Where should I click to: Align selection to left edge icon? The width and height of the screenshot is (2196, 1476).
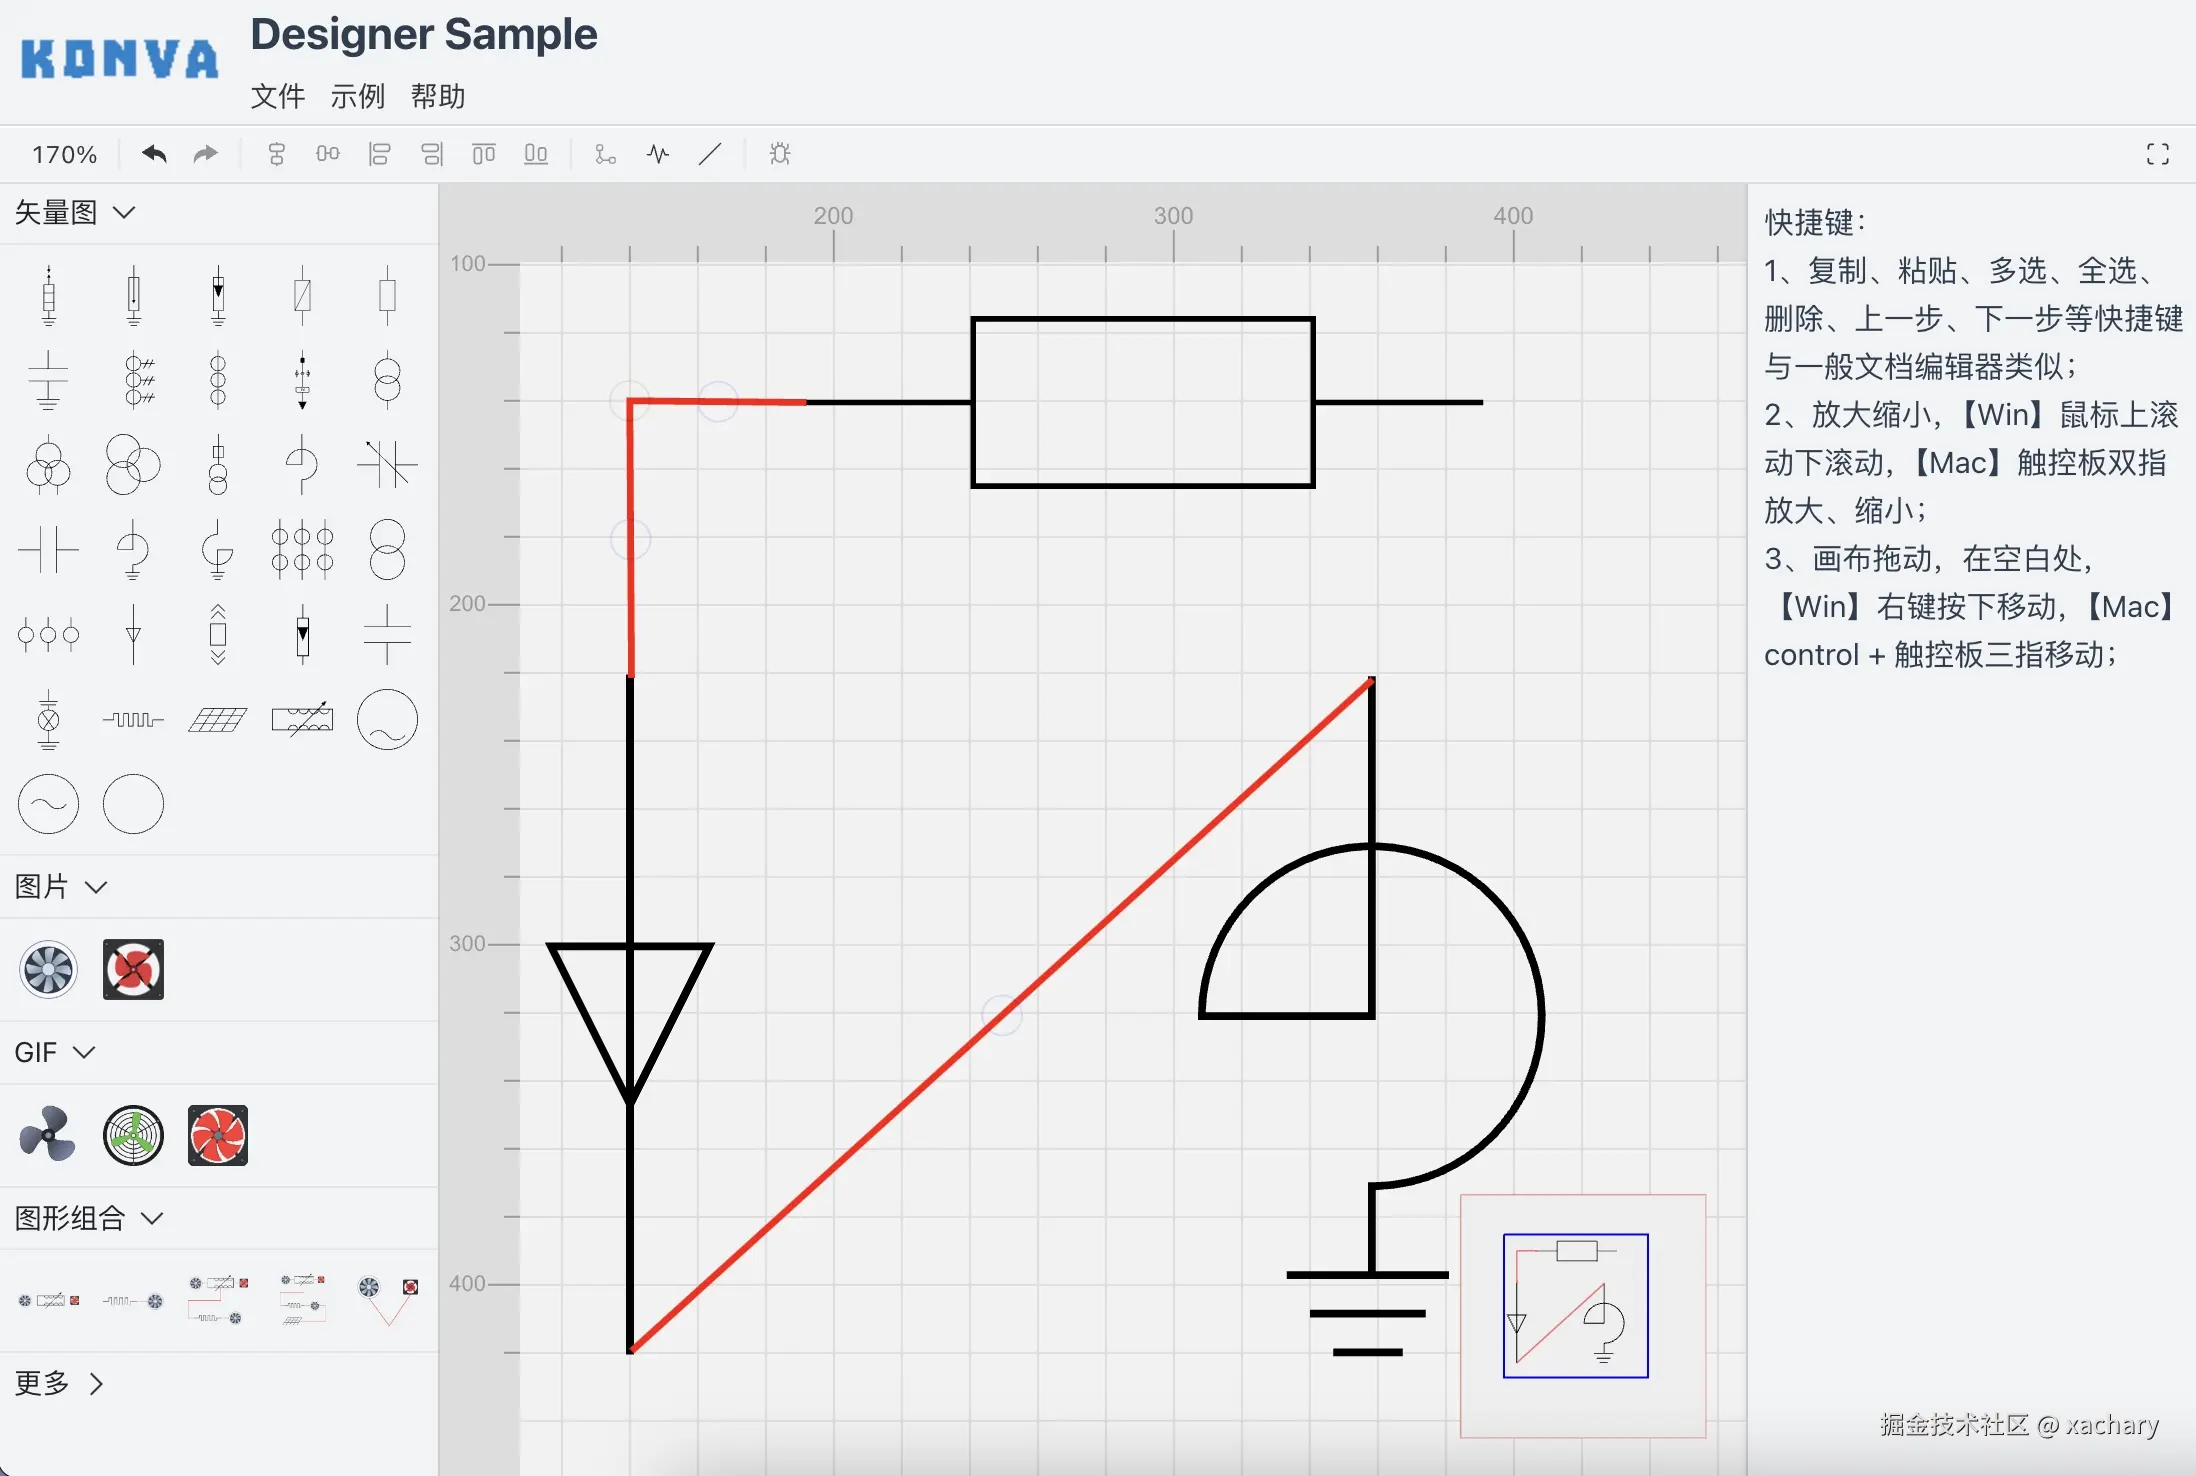[x=379, y=154]
